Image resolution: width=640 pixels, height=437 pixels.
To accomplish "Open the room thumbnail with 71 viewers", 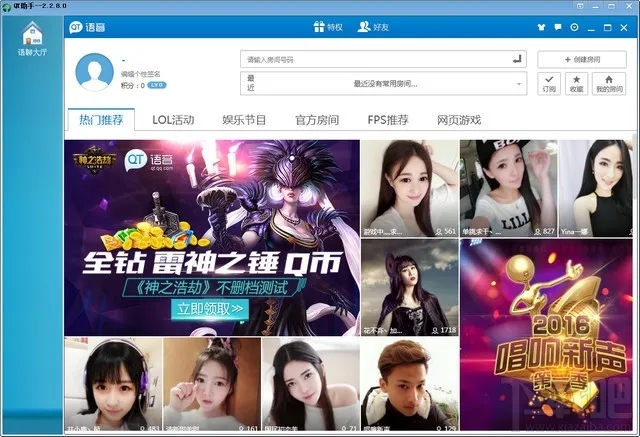I will tap(311, 384).
